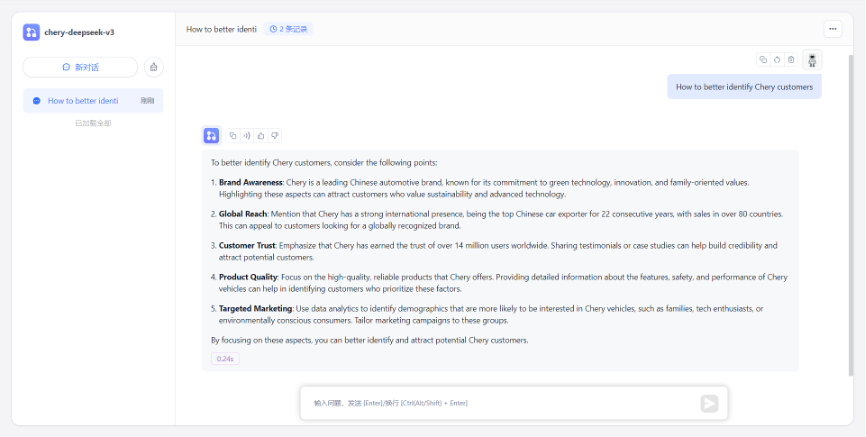Click the chery-deepseek-v3 app logo

point(32,32)
